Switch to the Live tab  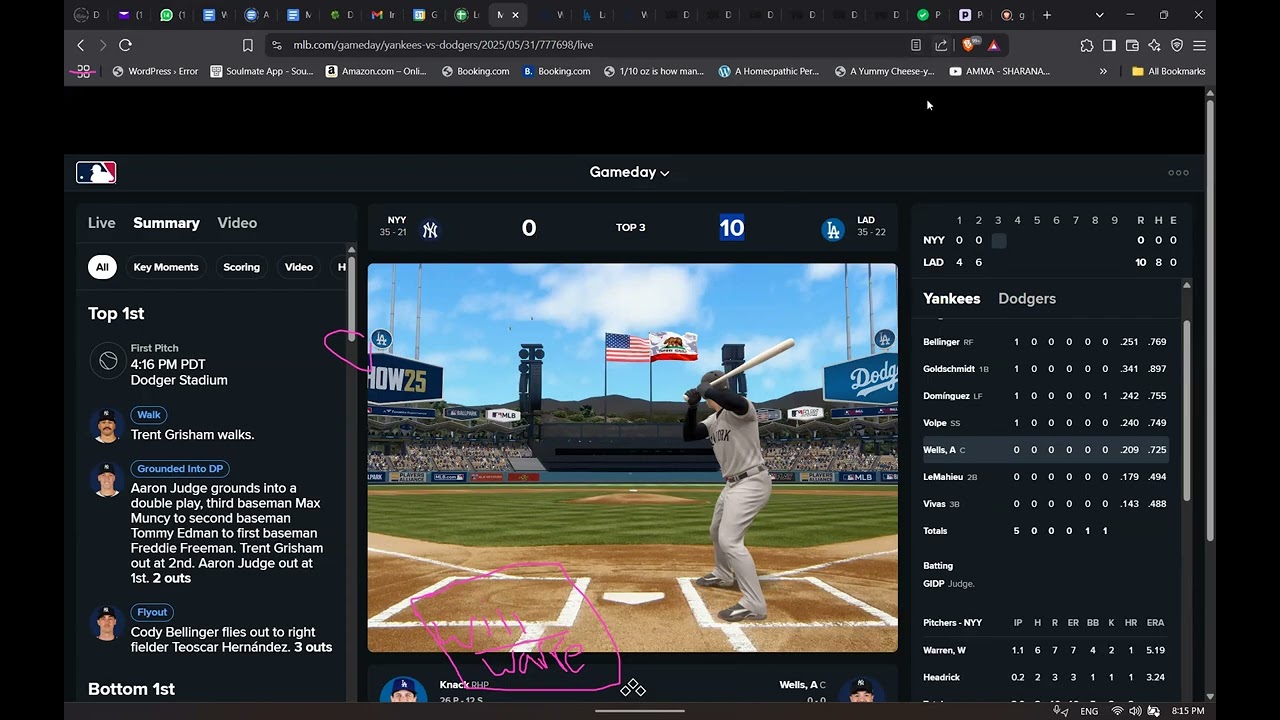point(102,223)
